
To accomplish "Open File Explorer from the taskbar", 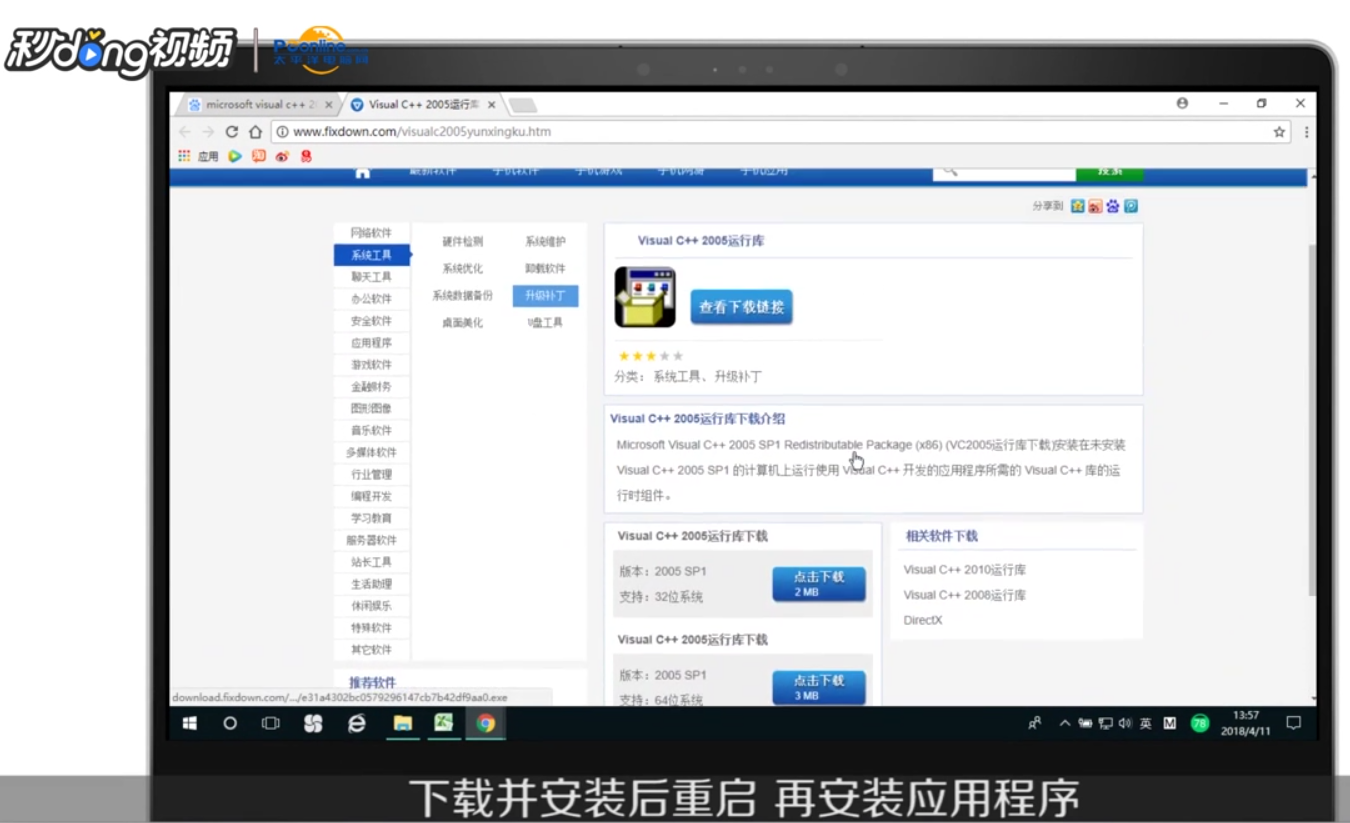I will click(403, 723).
